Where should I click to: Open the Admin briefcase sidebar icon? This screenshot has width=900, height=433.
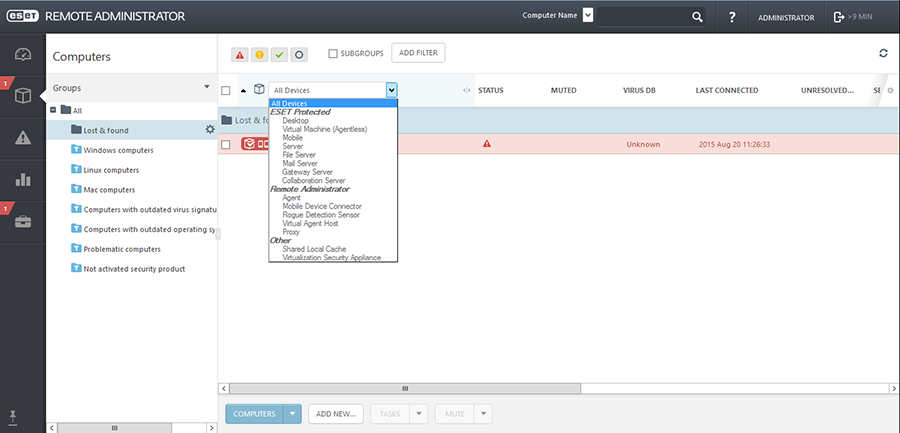[x=23, y=221]
